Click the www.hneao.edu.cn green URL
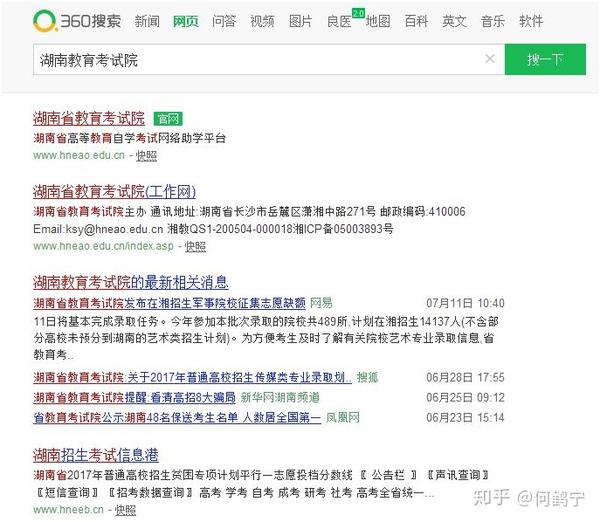 click(79, 155)
